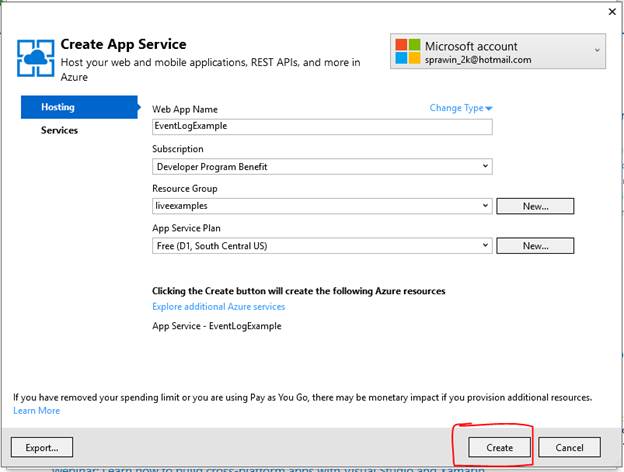This screenshot has width=624, height=472.
Task: Open Explore additional Azure services link
Action: click(218, 307)
